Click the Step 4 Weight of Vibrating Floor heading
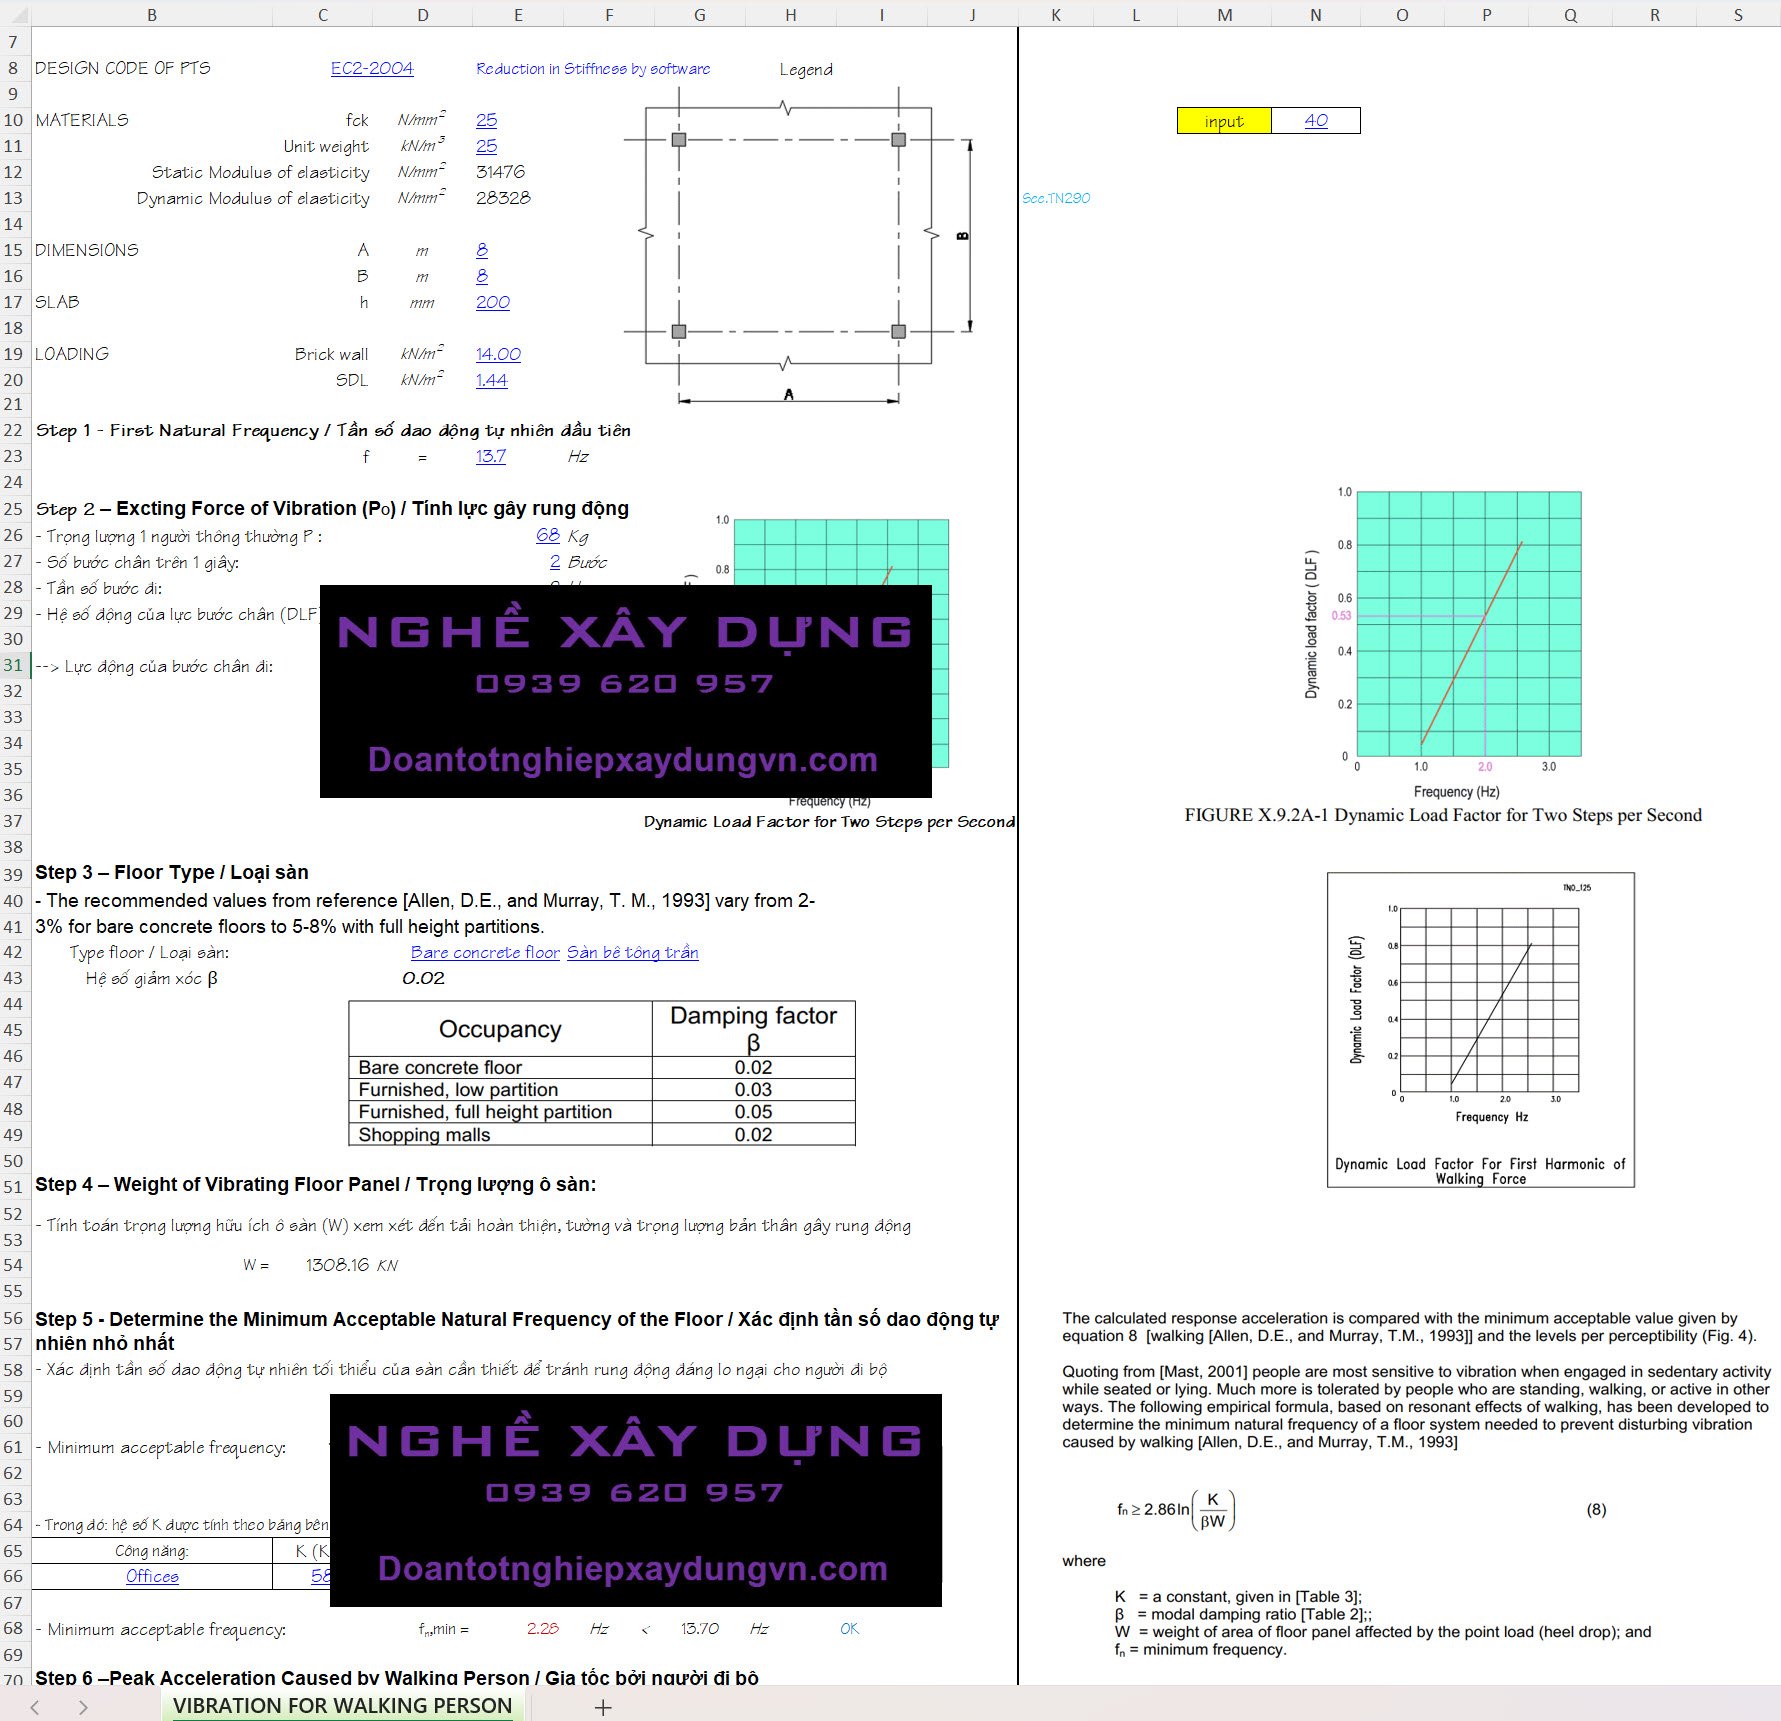Viewport: 1781px width, 1721px height. tap(316, 1184)
